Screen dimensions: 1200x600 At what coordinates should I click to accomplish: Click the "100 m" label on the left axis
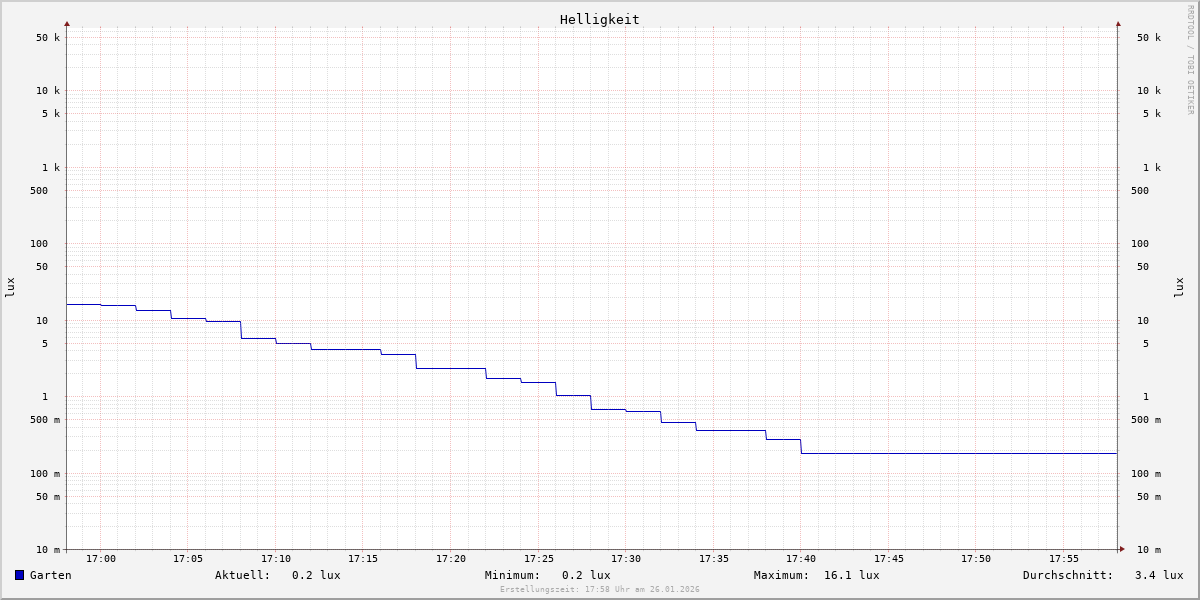(45, 474)
